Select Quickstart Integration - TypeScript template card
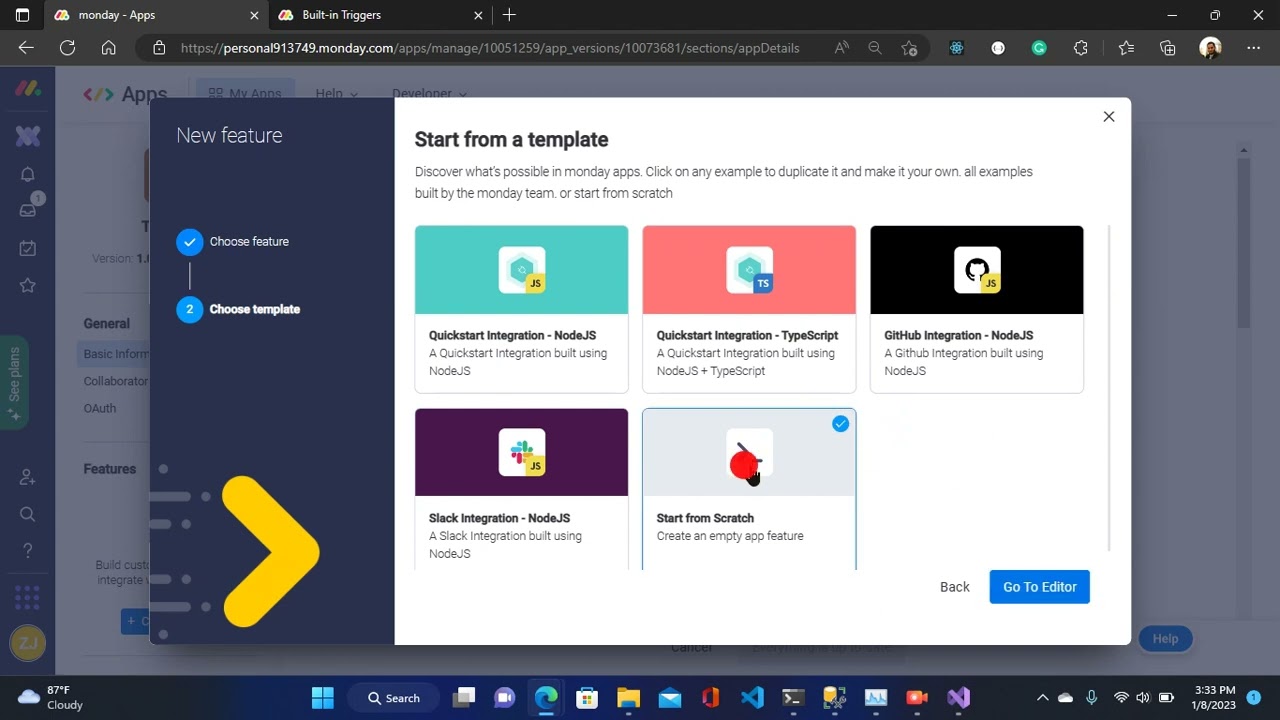The width and height of the screenshot is (1280, 720). (x=749, y=309)
